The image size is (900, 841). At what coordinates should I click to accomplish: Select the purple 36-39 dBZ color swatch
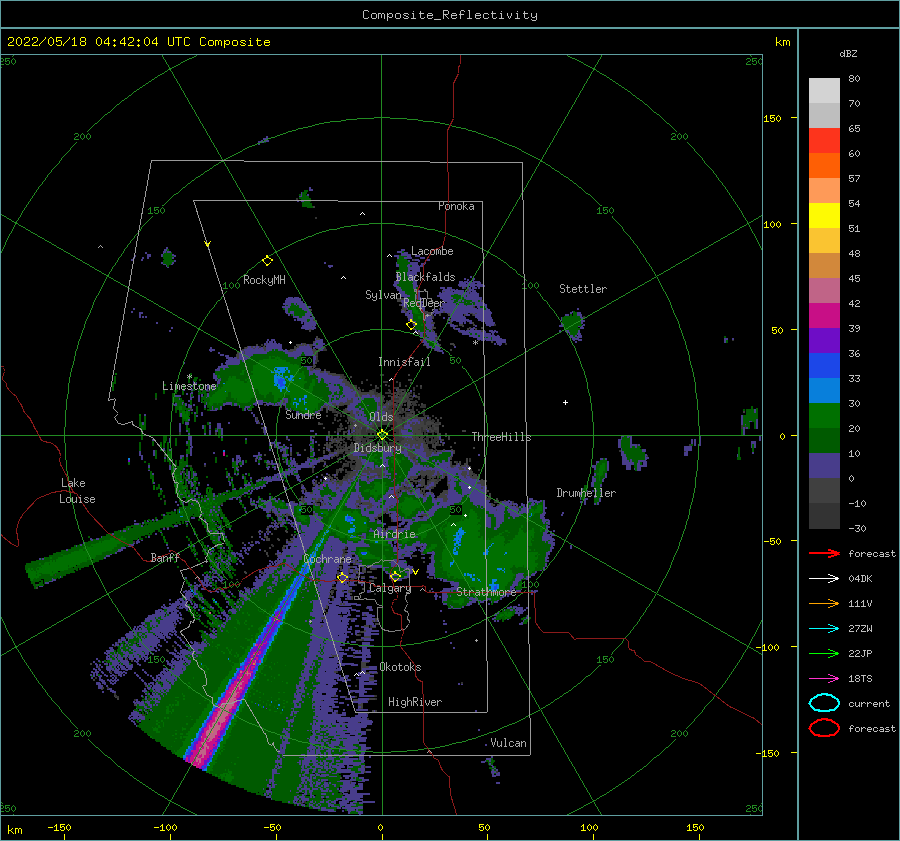tap(824, 340)
